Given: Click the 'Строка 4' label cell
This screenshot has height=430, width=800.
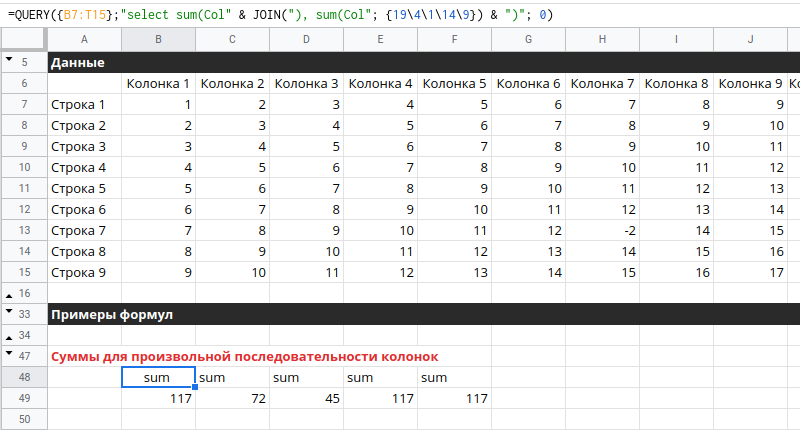Looking at the screenshot, I should click(84, 167).
